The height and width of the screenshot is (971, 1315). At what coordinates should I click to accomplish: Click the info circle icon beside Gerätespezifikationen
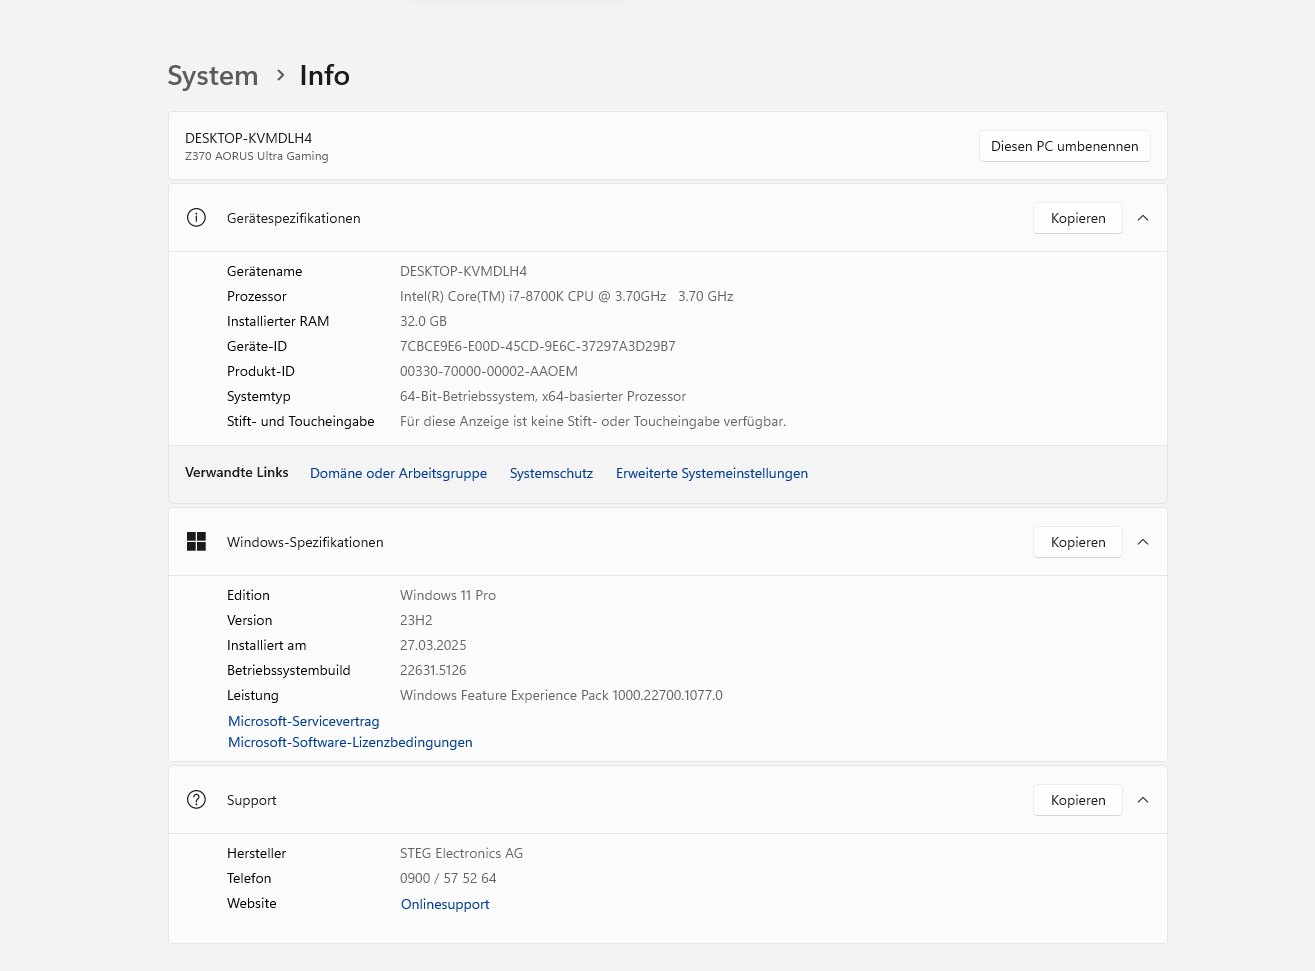click(x=196, y=218)
